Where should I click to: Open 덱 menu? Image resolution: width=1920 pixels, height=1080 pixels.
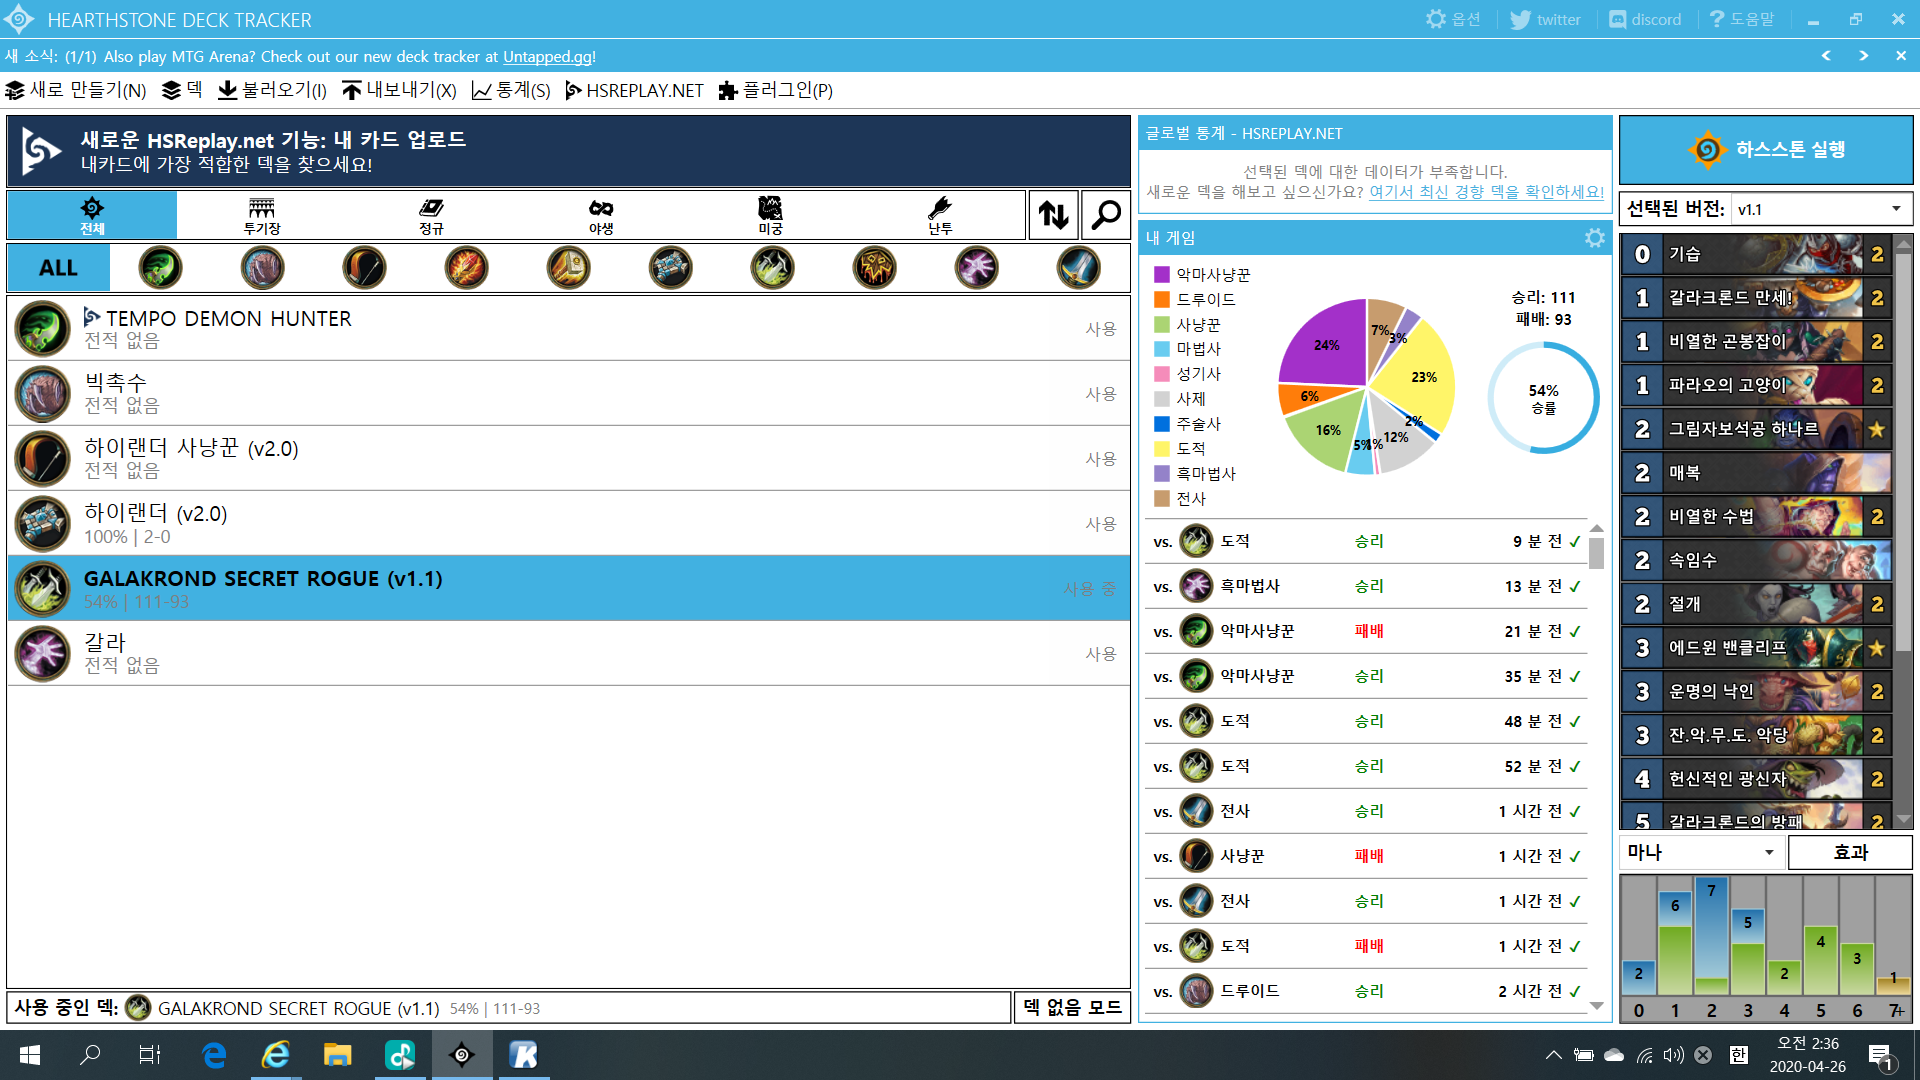point(182,90)
